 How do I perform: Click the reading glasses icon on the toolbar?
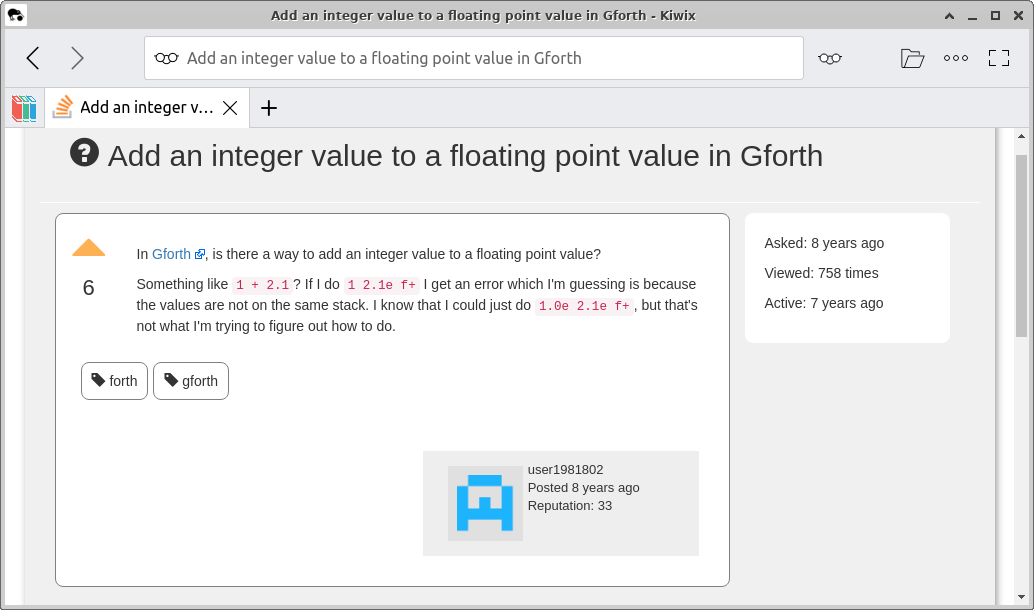coord(830,58)
